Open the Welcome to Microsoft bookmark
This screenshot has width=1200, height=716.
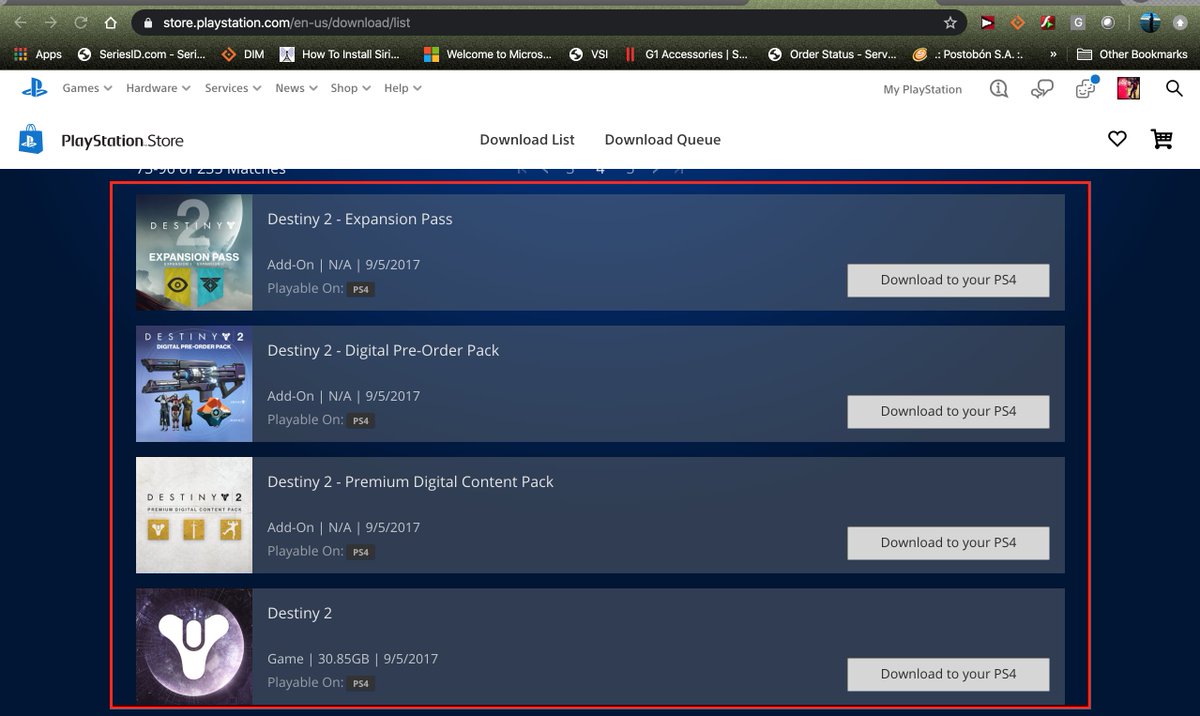[488, 54]
